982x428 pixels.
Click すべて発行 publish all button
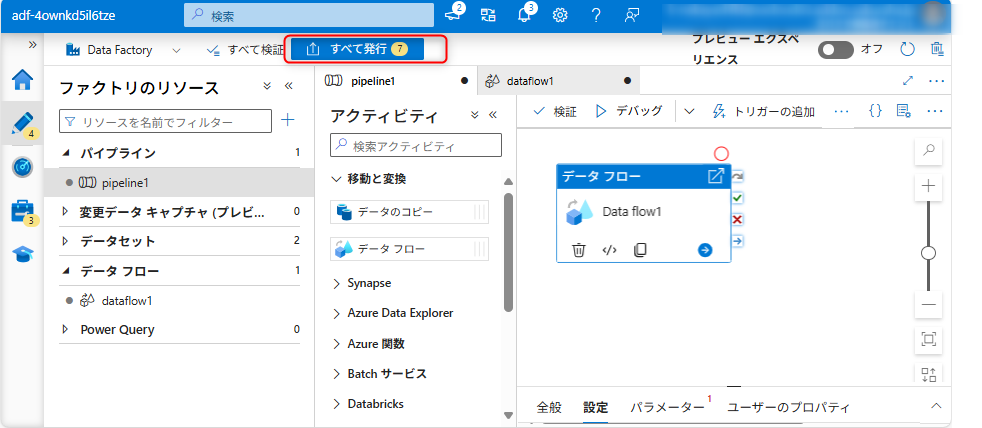(357, 50)
